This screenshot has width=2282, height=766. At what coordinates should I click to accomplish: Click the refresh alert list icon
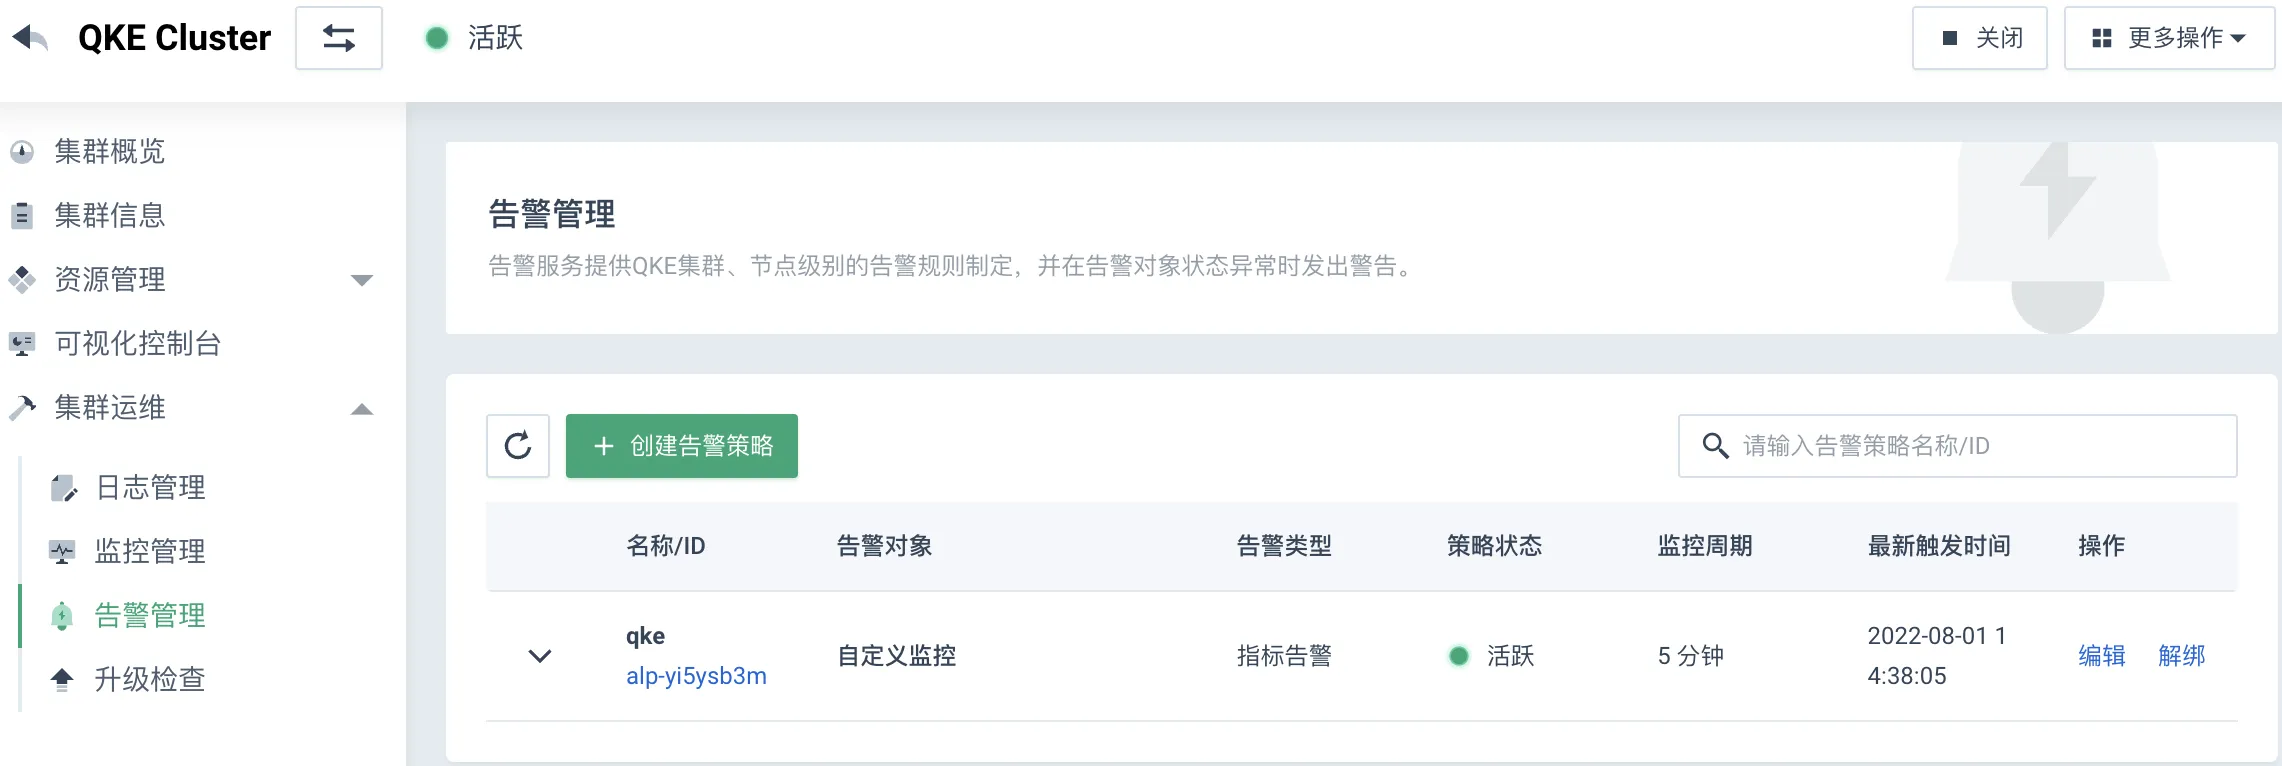click(x=518, y=446)
